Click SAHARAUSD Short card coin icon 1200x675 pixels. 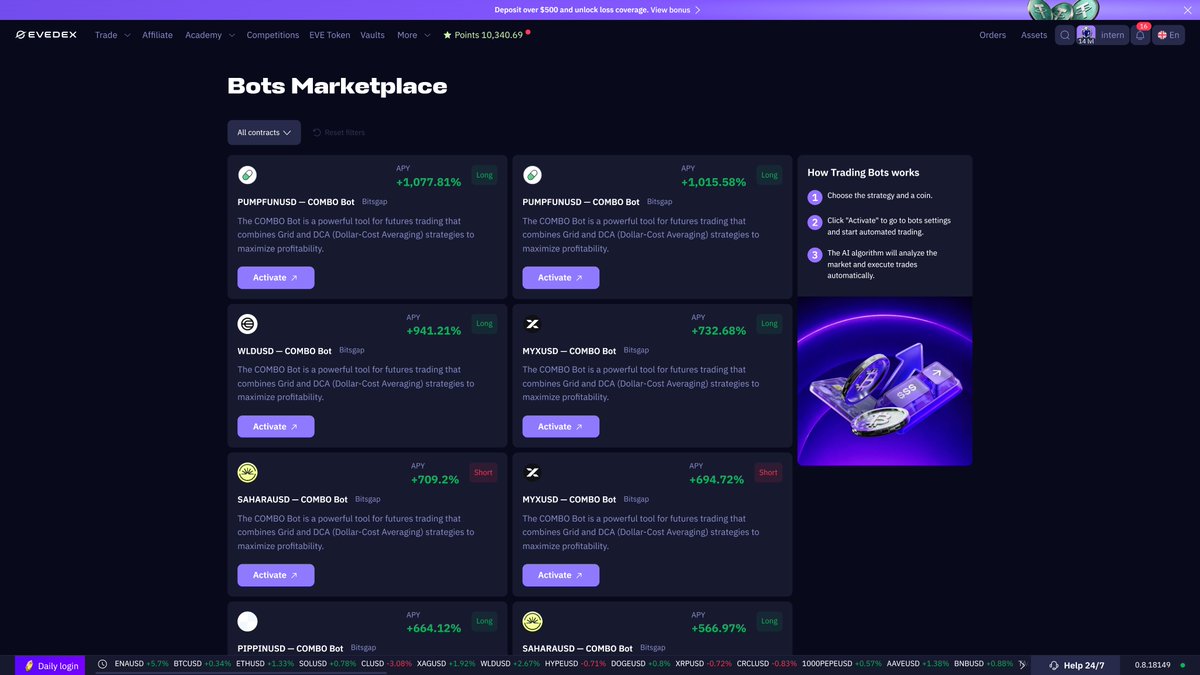pos(247,473)
